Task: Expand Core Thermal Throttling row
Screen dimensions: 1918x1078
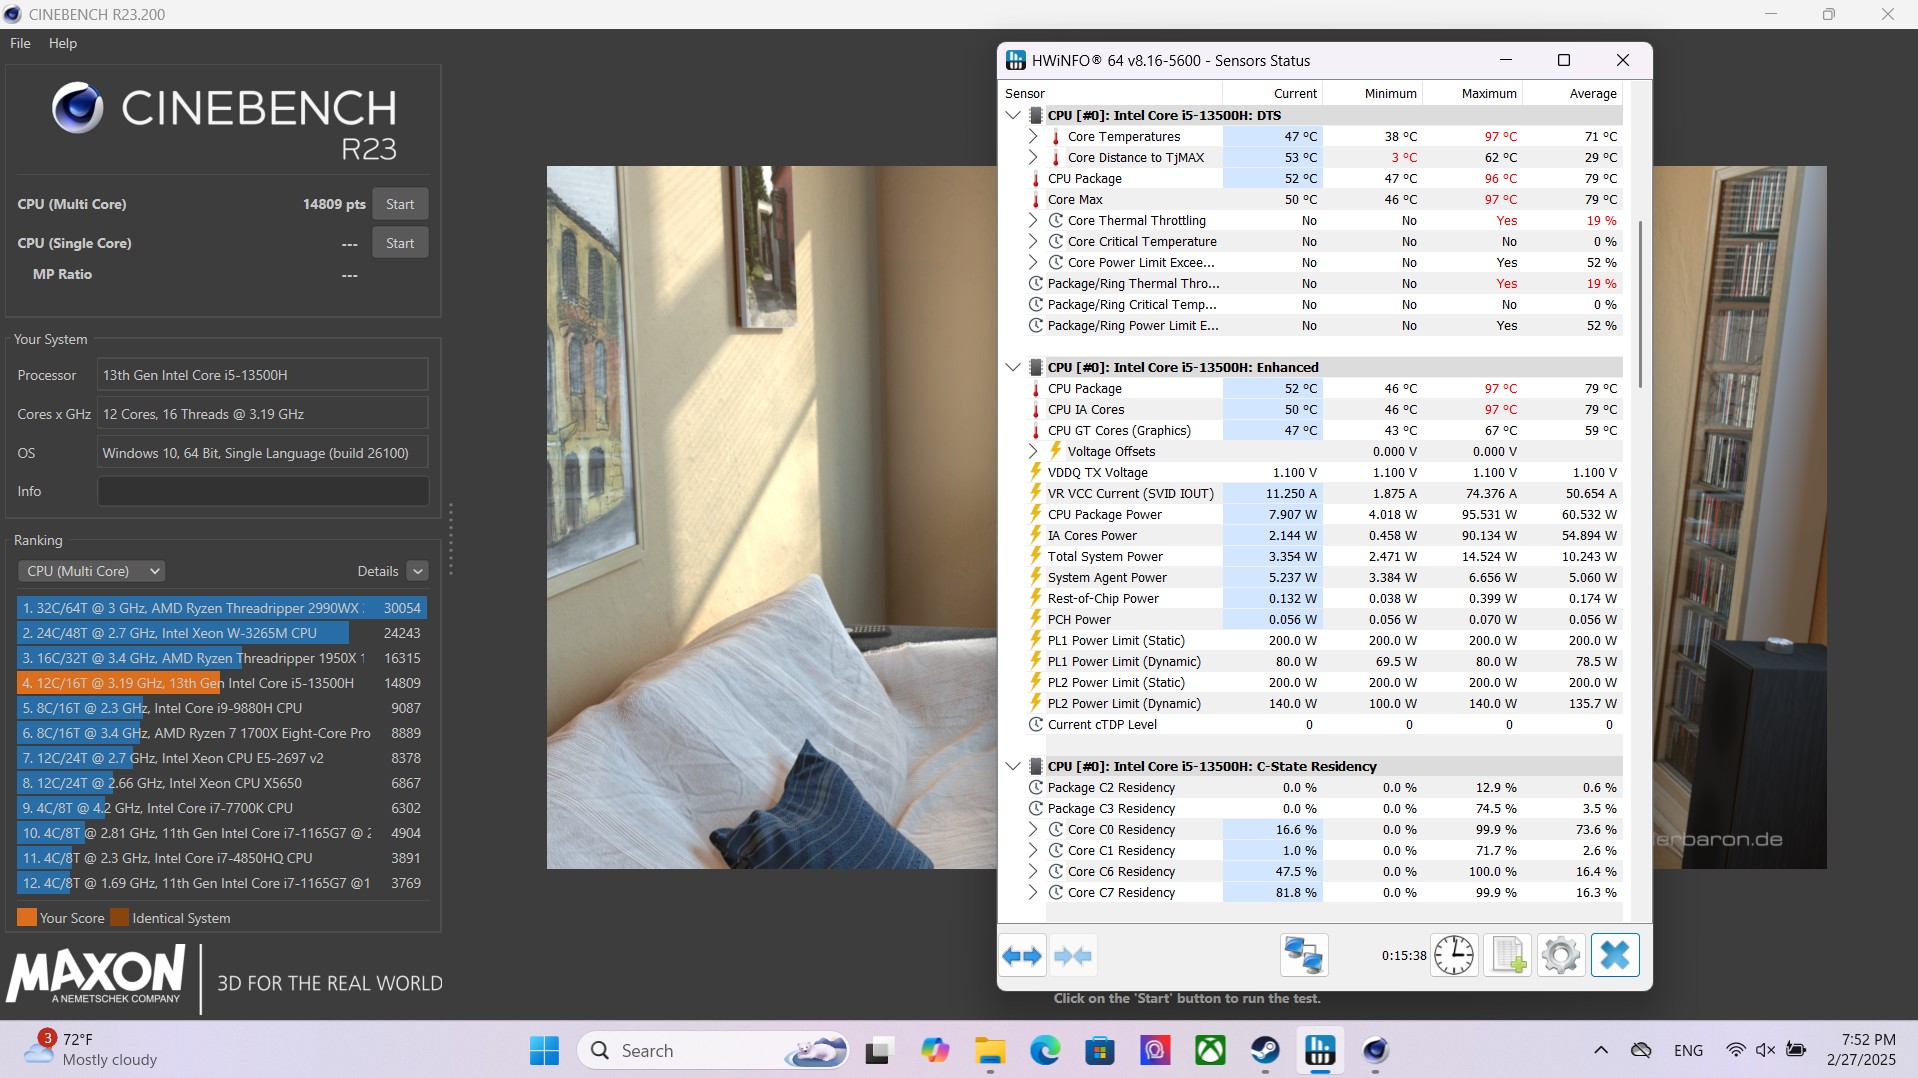Action: [1033, 220]
